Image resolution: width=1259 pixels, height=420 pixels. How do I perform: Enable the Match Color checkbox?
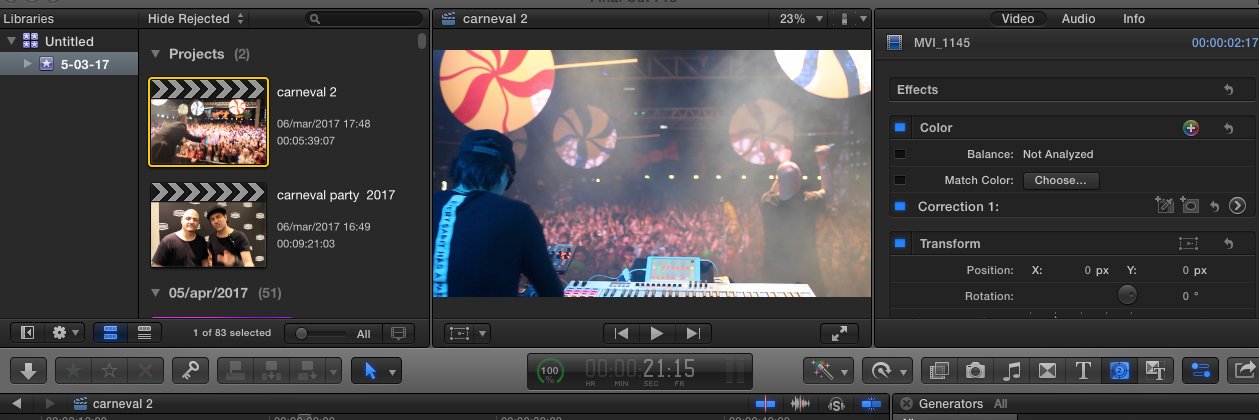pos(899,180)
